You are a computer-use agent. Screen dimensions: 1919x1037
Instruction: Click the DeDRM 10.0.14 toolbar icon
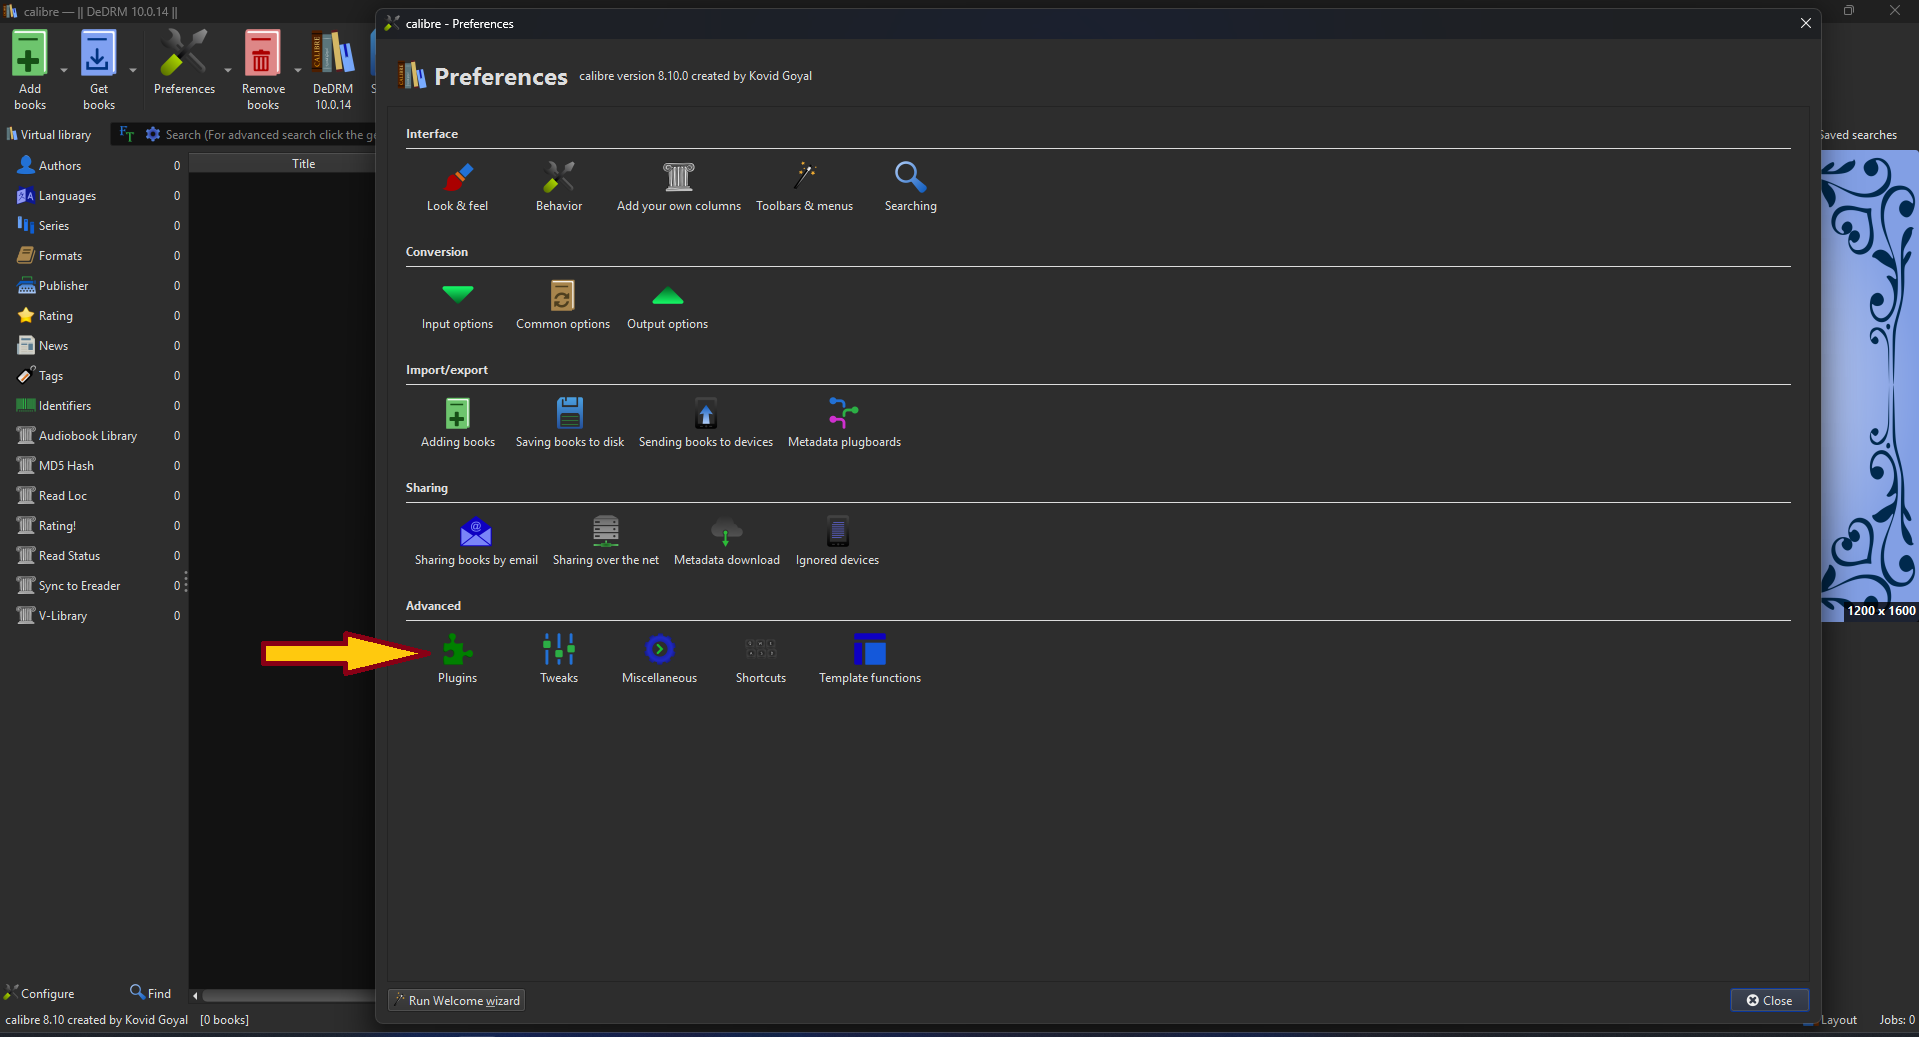333,70
